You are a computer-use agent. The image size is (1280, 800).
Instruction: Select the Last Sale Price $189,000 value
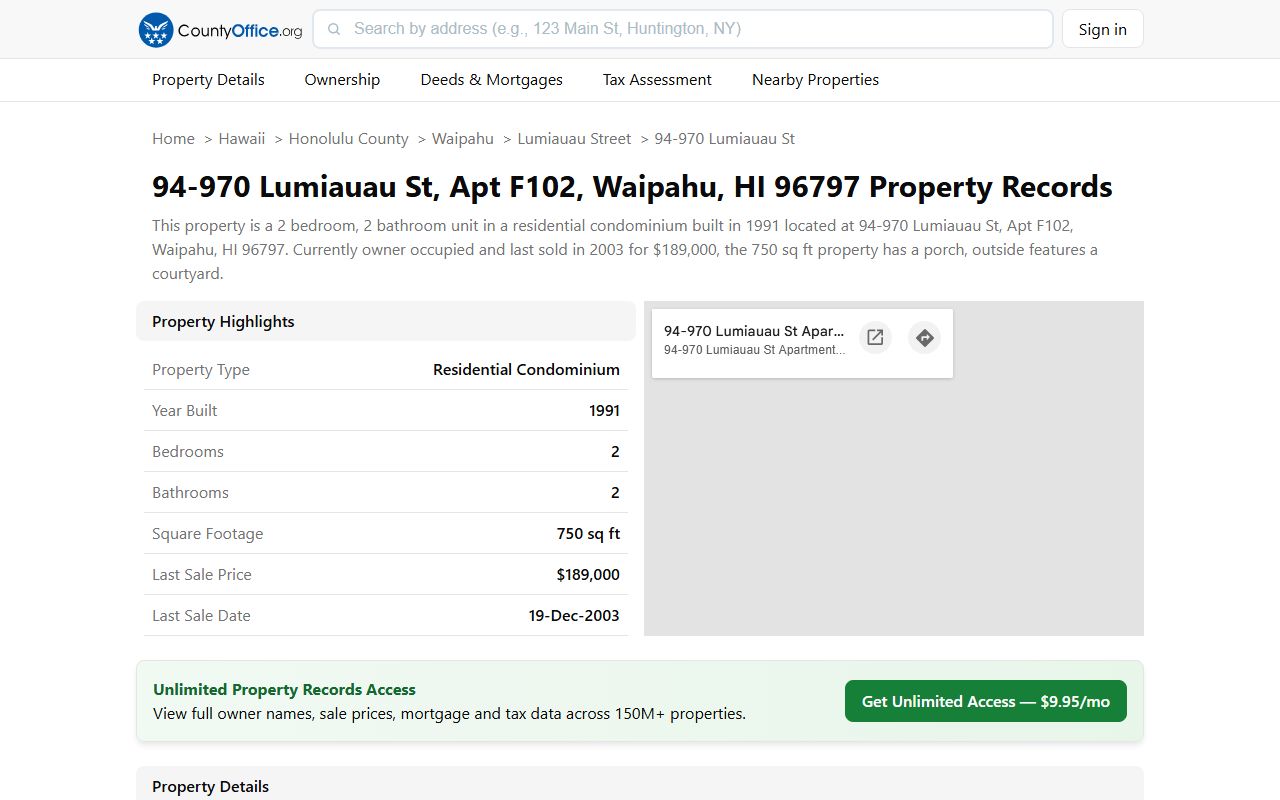588,575
